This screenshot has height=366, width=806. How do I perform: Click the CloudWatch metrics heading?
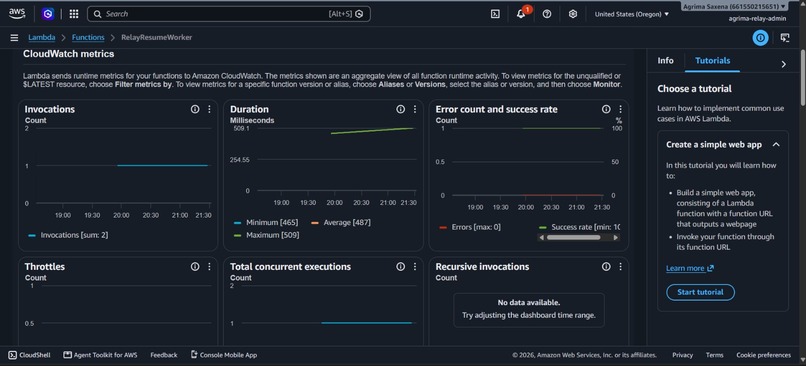point(68,54)
